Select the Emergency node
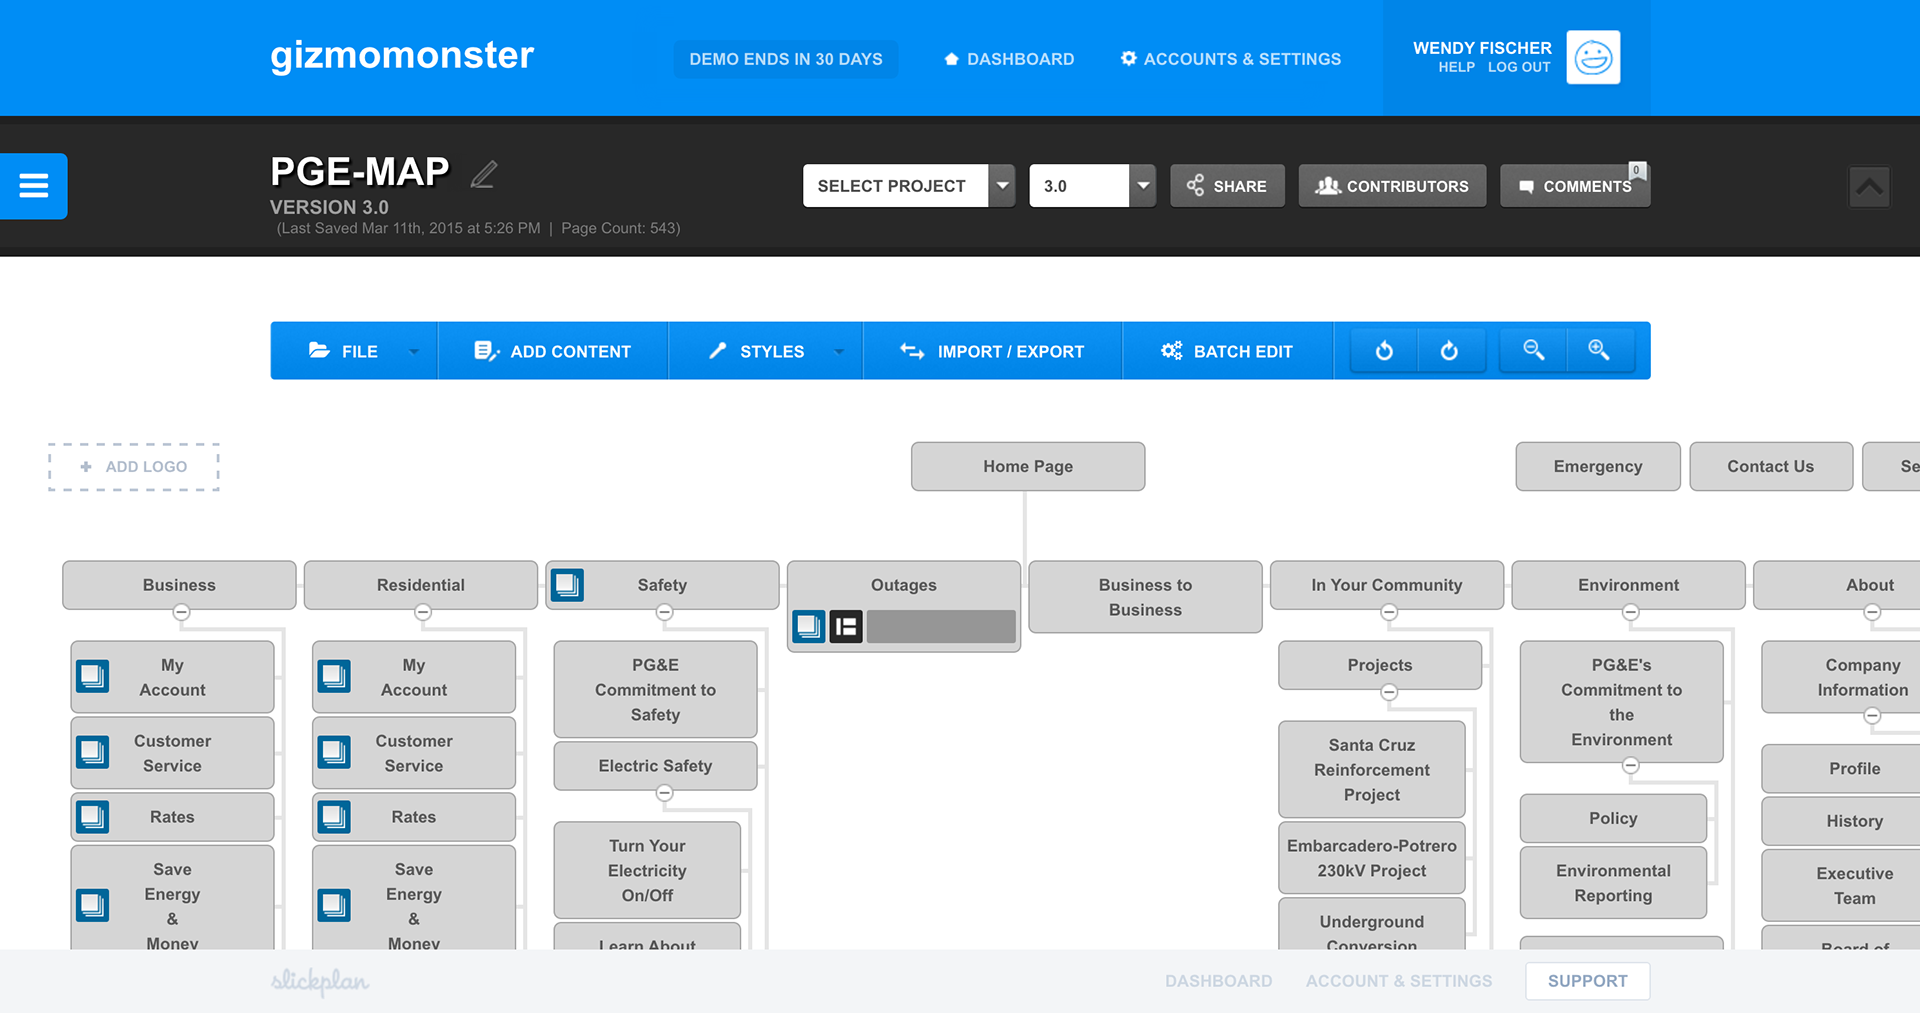This screenshot has height=1013, width=1920. pyautogui.click(x=1598, y=466)
